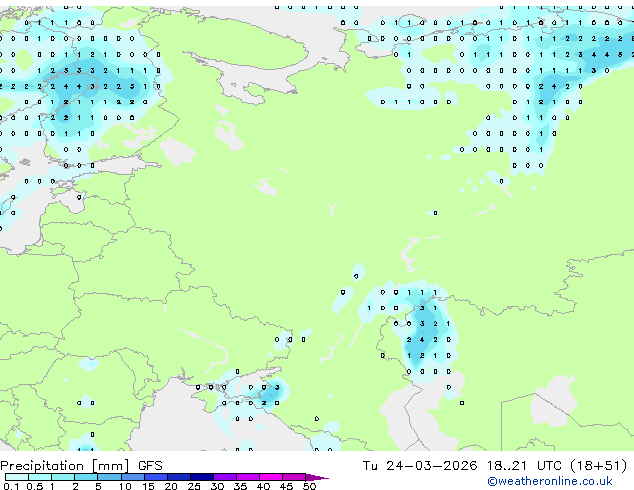Click the legend value '40'
Image resolution: width=634 pixels, height=490 pixels.
(263, 486)
